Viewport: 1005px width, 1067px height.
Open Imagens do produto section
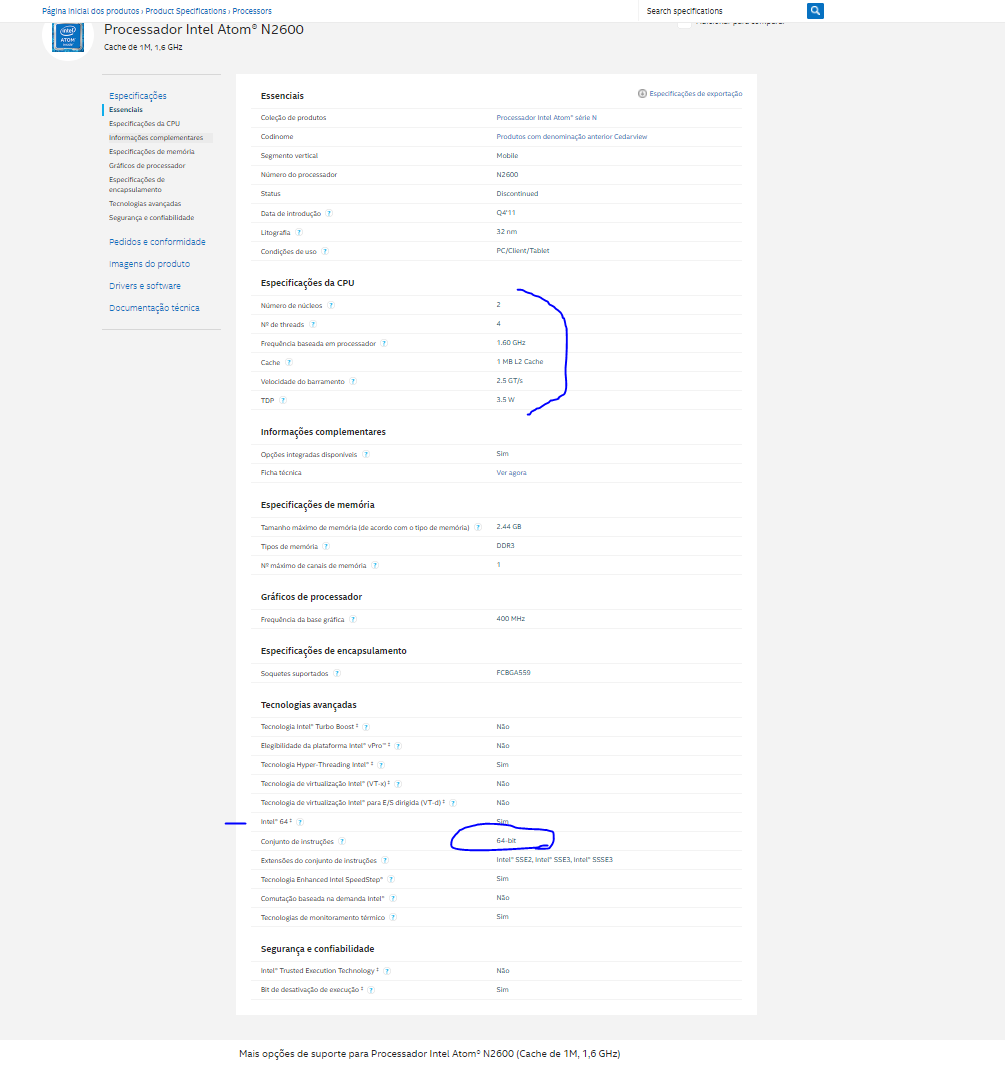click(150, 264)
